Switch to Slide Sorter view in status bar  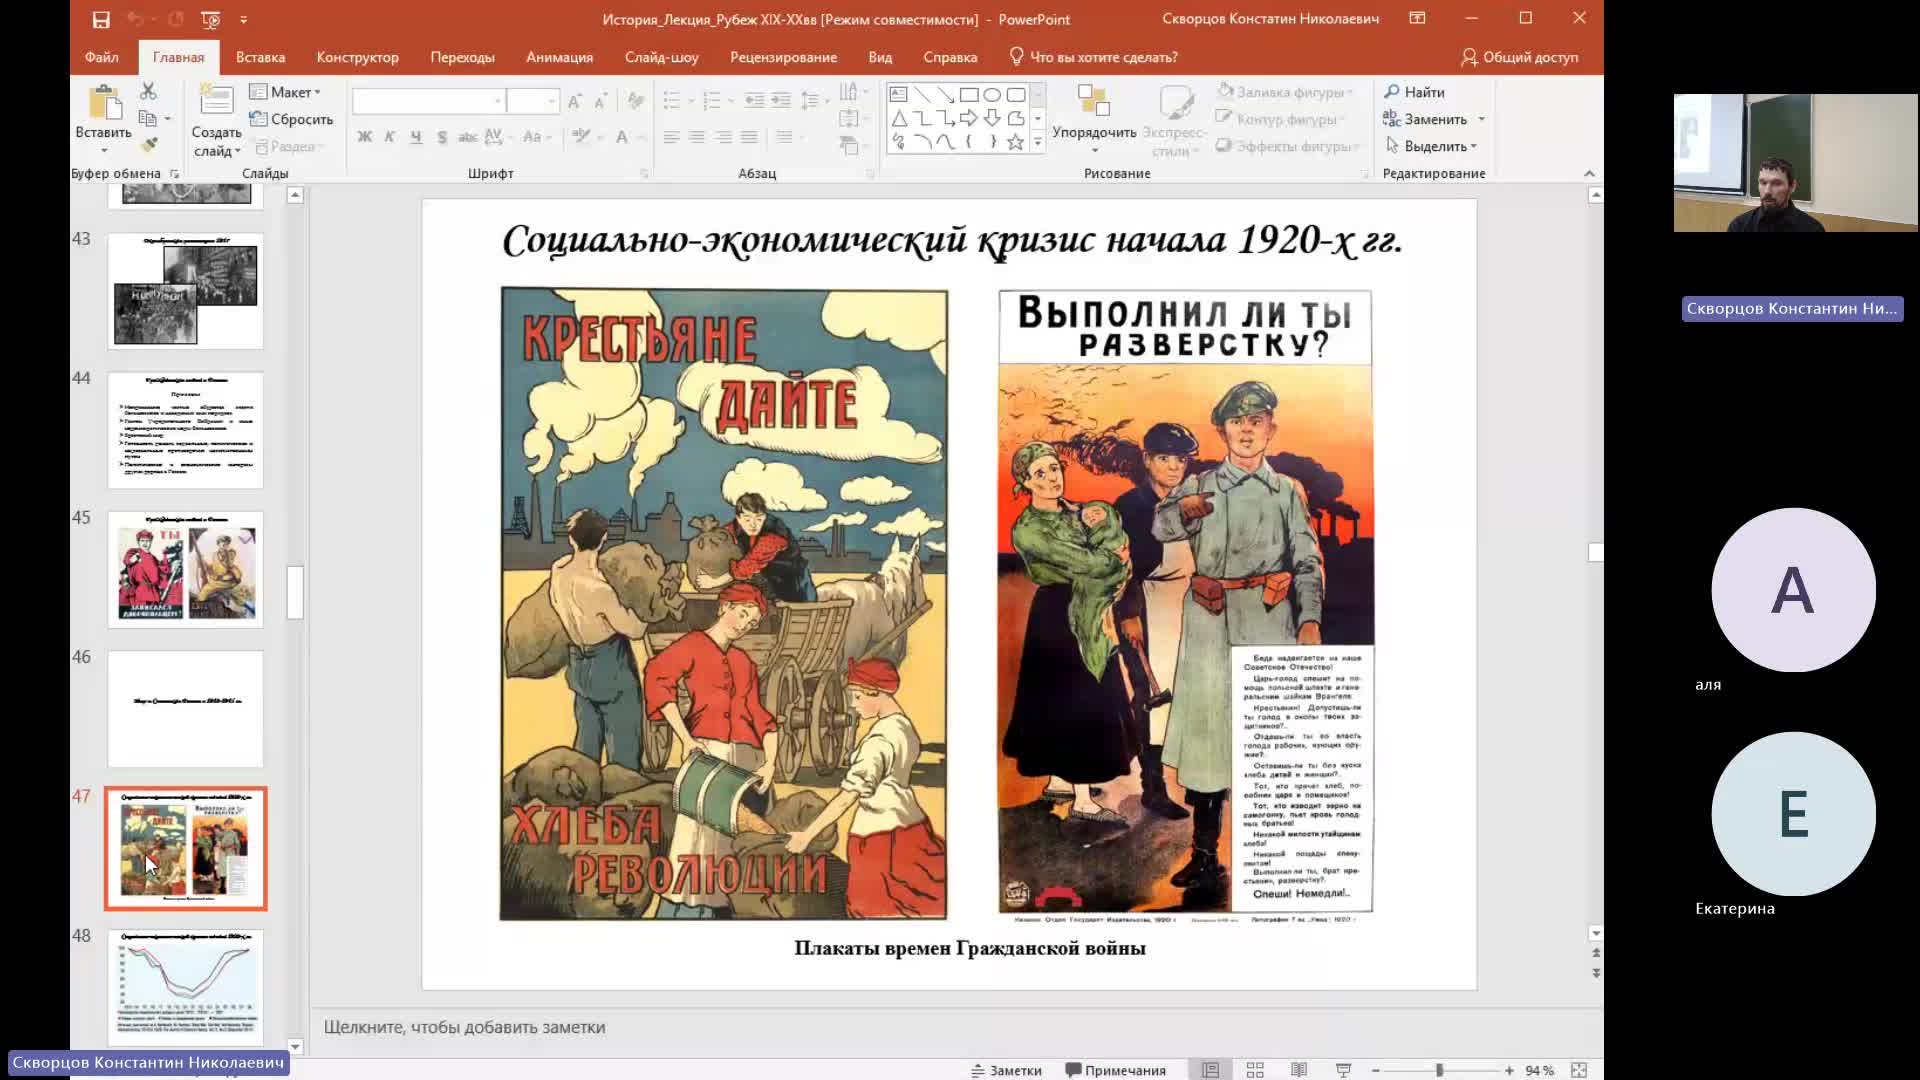click(x=1255, y=1070)
